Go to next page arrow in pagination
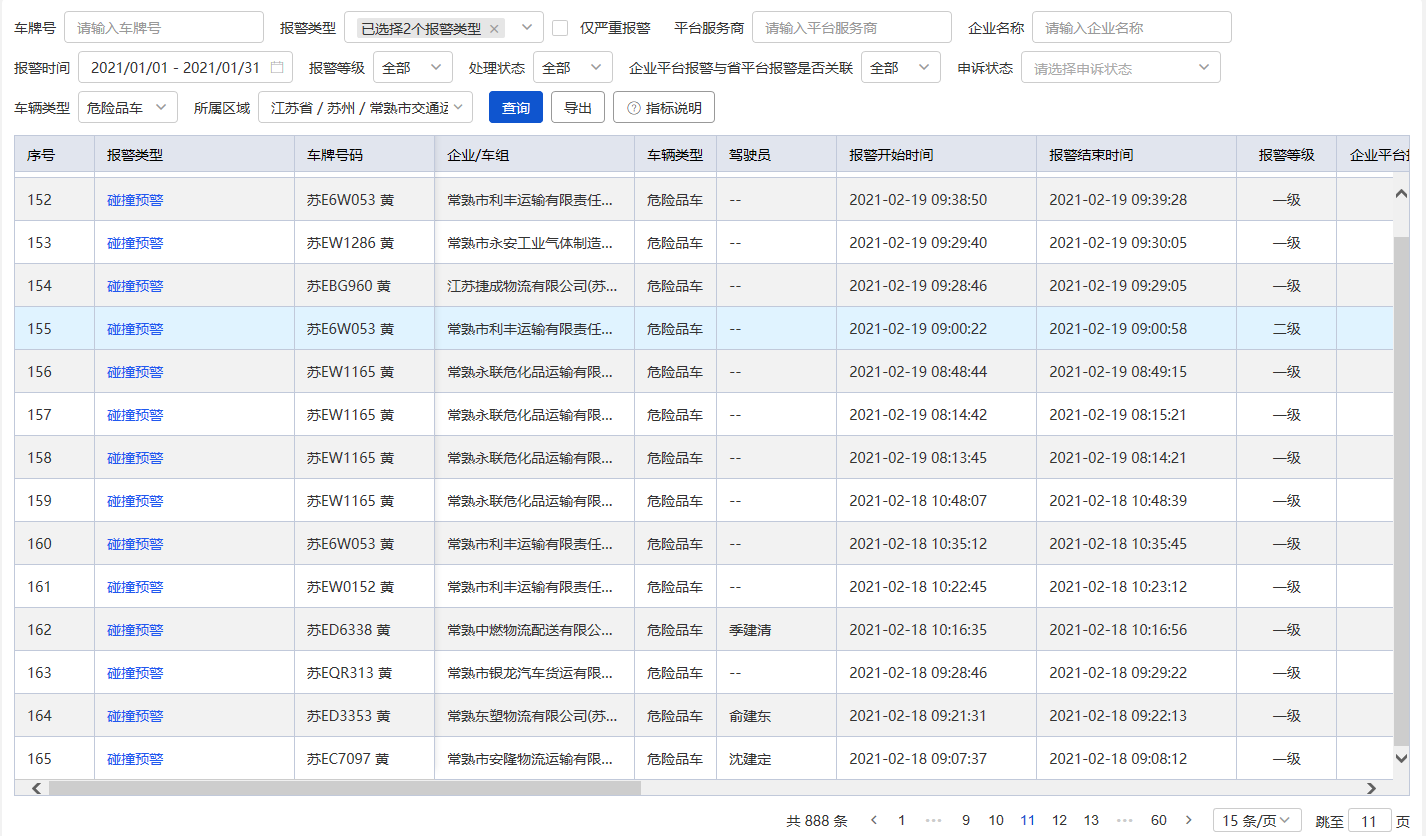The height and width of the screenshot is (836, 1426). coord(1189,821)
